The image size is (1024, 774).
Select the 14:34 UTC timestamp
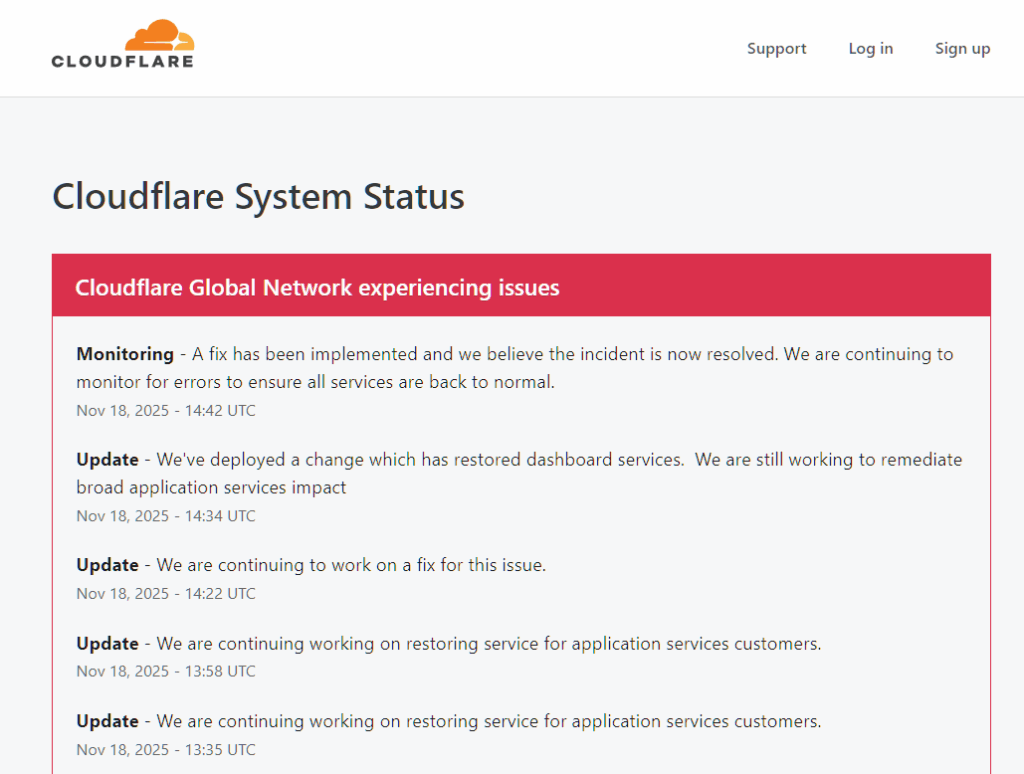(x=166, y=516)
